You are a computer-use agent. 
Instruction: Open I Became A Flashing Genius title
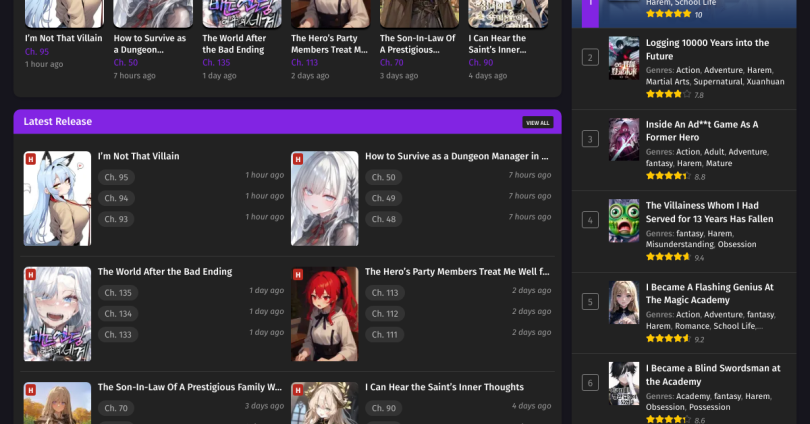pos(710,294)
